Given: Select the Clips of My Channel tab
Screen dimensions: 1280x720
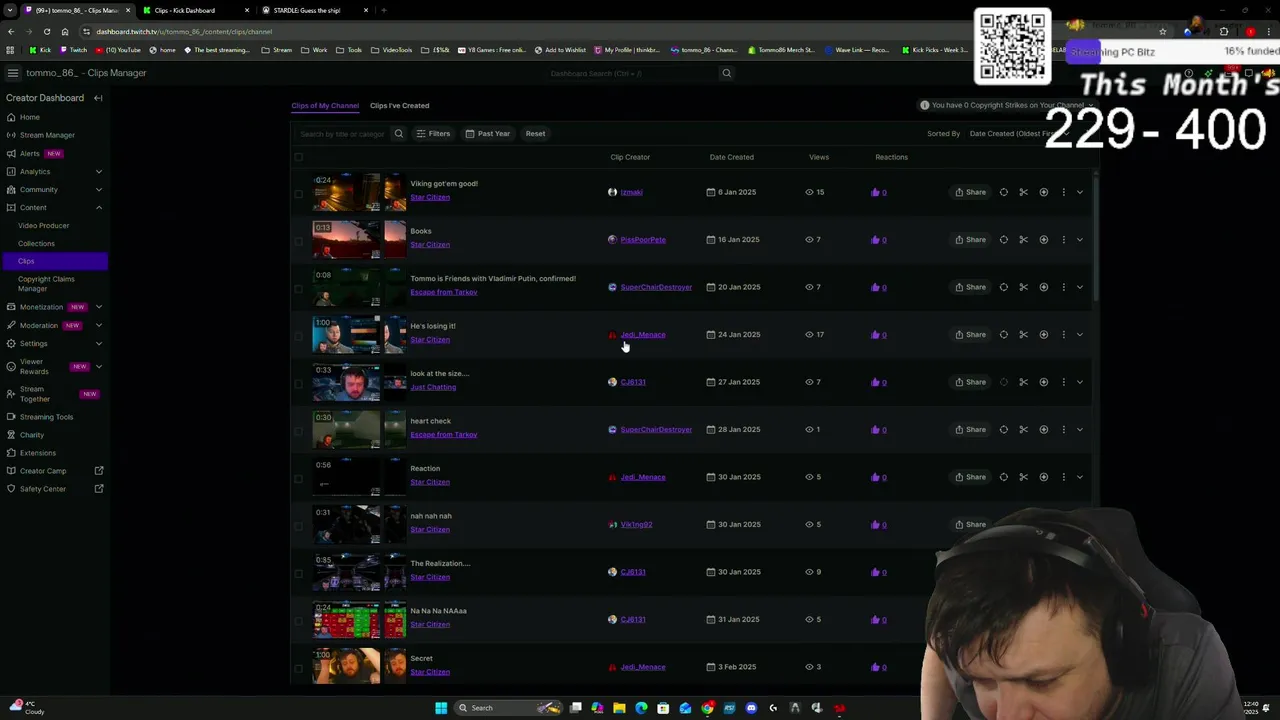Looking at the screenshot, I should coord(325,105).
